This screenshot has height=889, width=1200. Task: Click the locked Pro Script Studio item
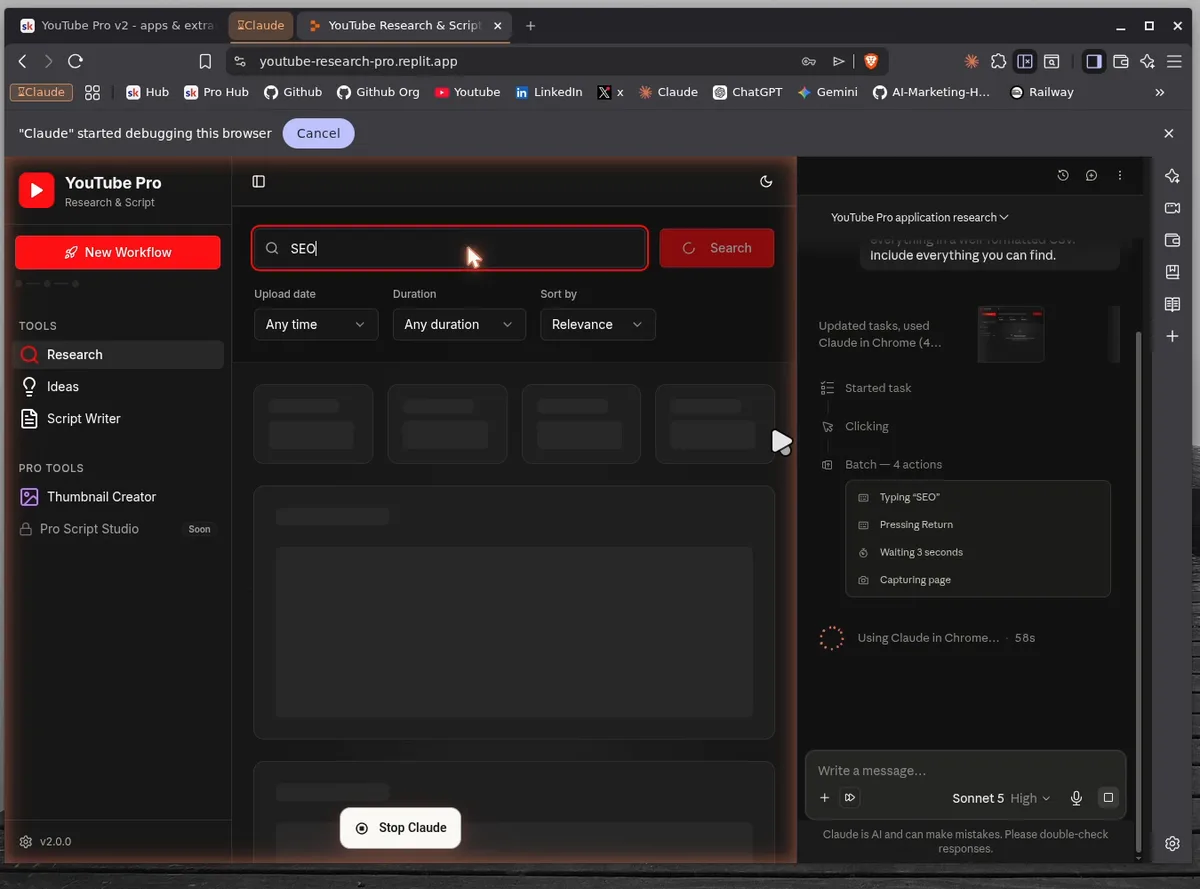118,528
